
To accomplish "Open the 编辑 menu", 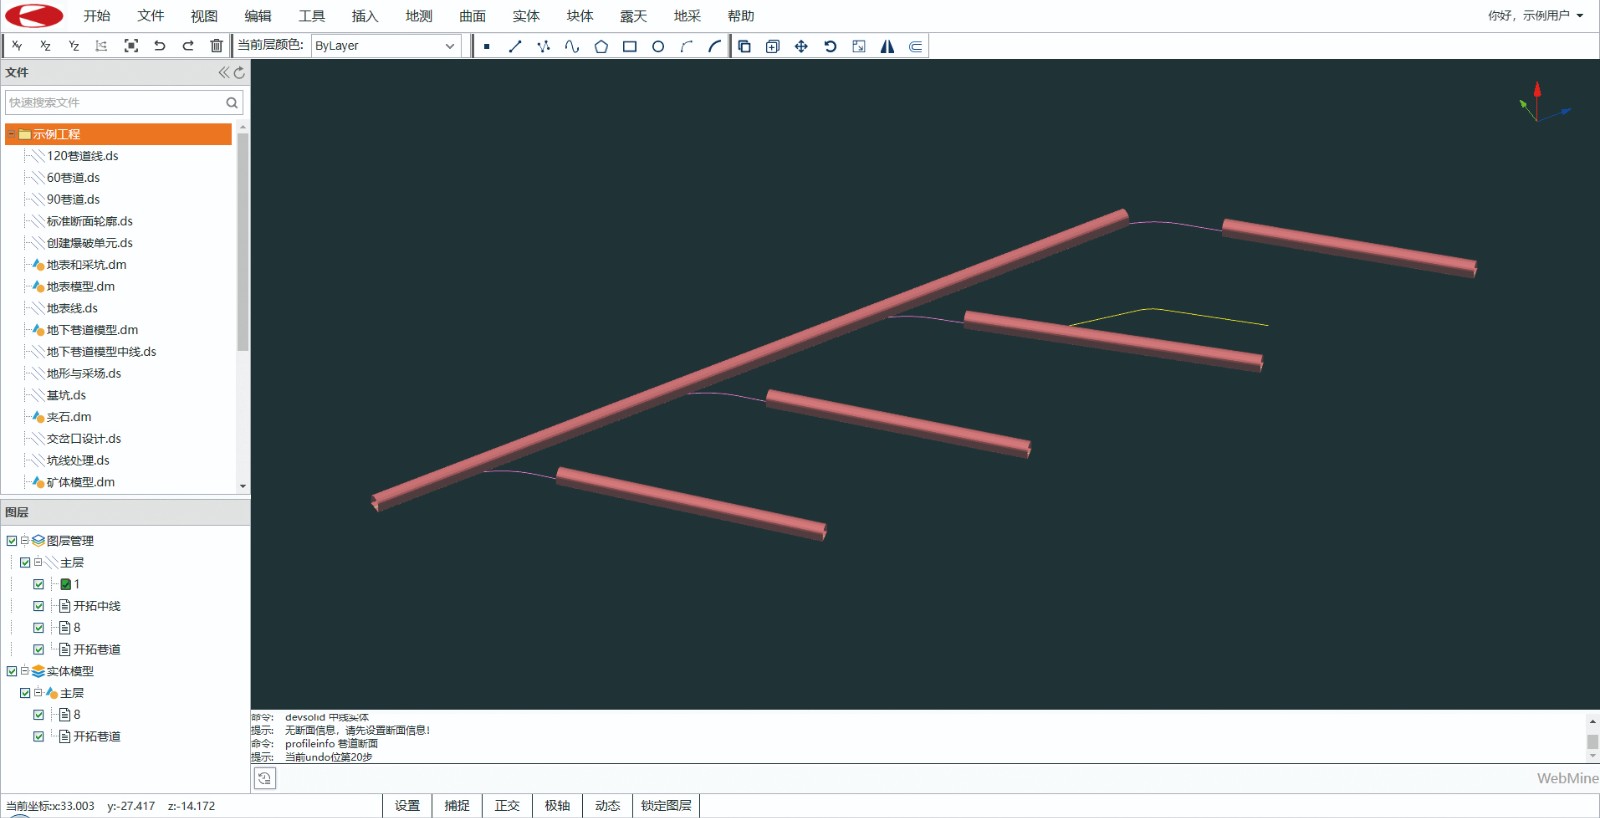I will click(258, 16).
